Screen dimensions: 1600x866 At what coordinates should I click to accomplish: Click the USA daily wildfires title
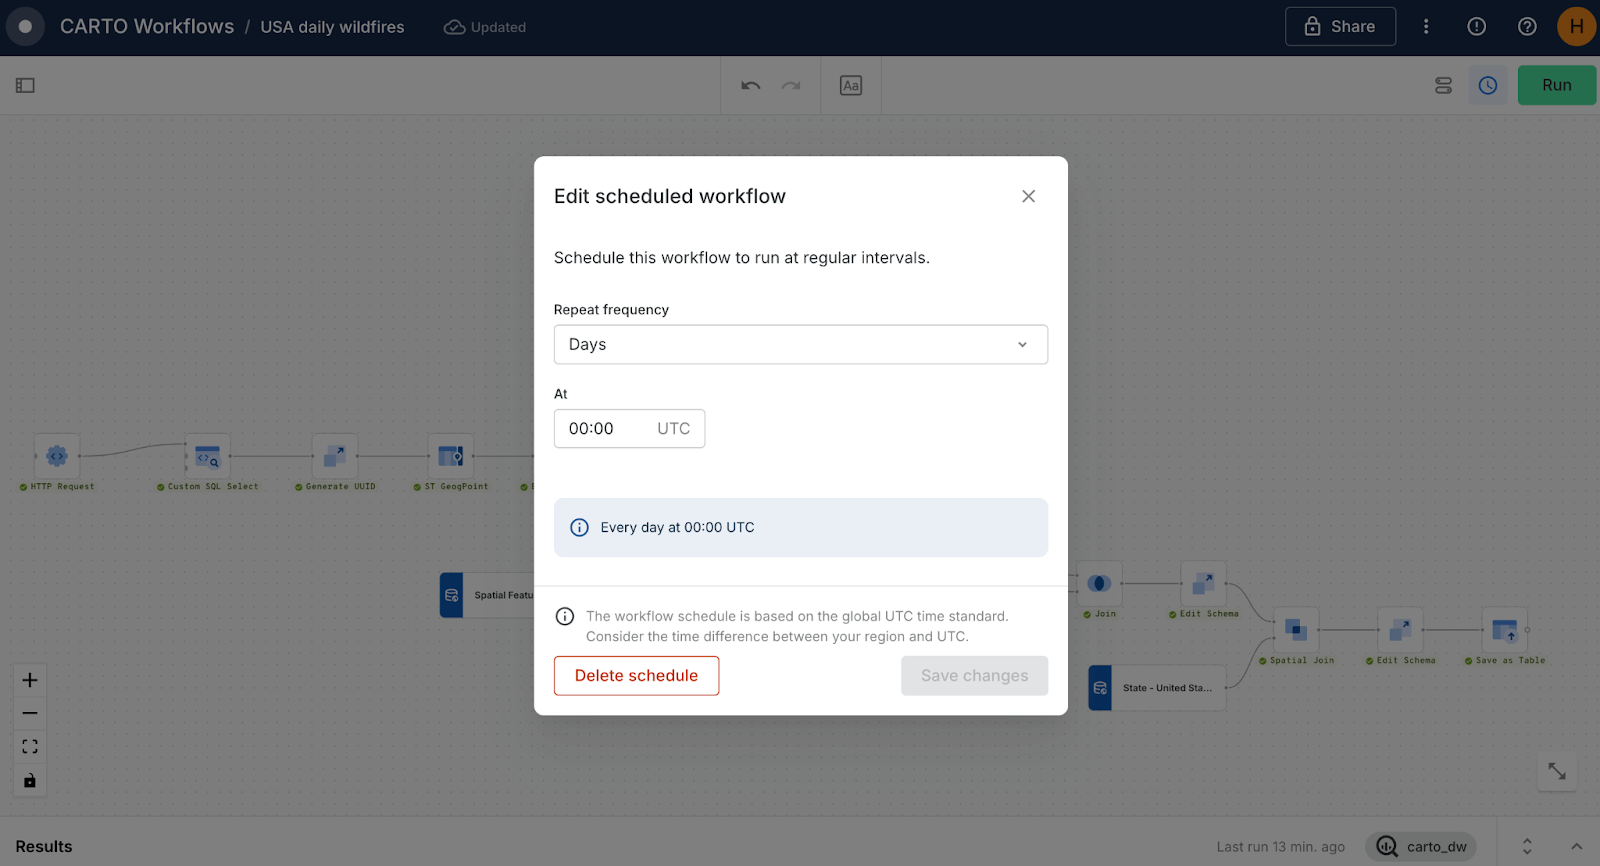click(x=333, y=27)
